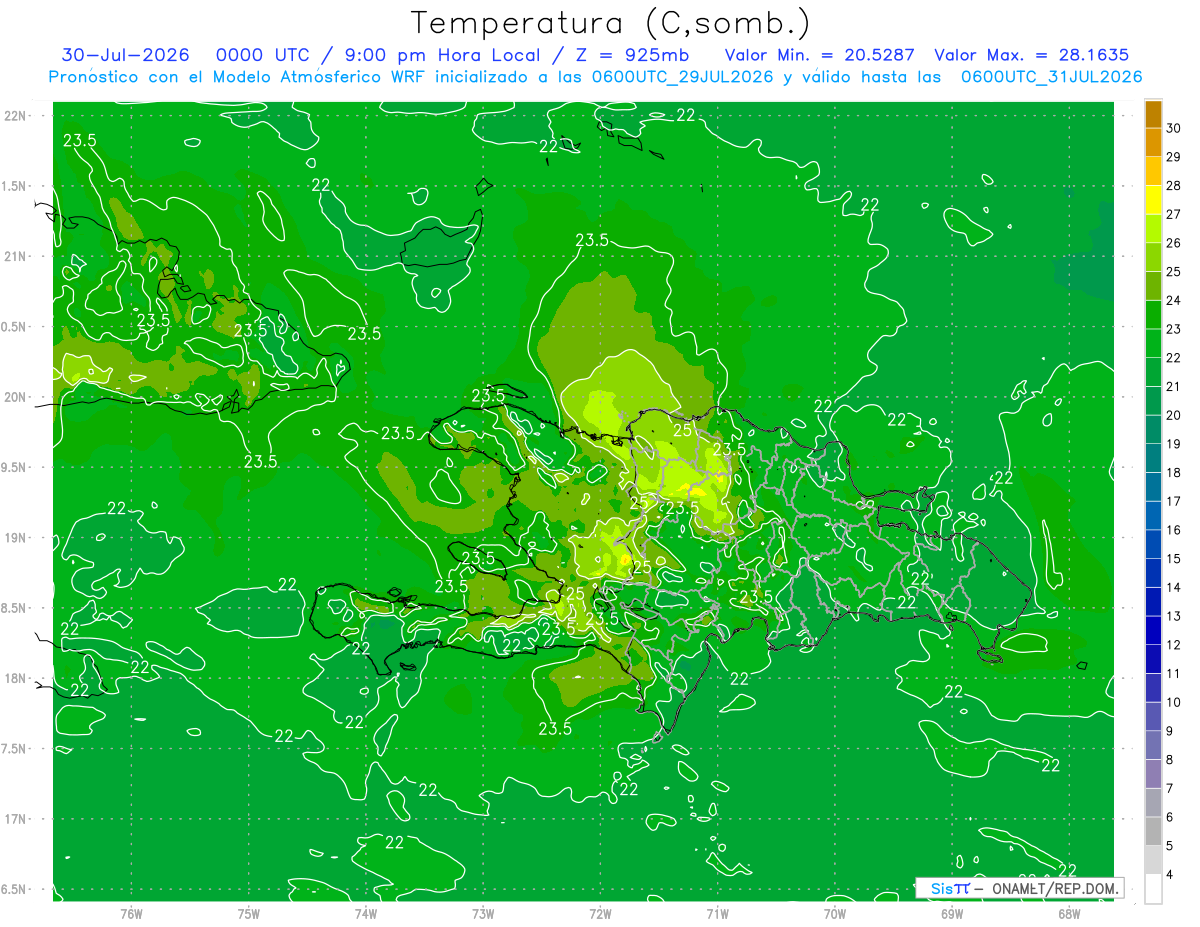Click the '75W' longitude axis label
The image size is (1200, 927).
tap(249, 913)
